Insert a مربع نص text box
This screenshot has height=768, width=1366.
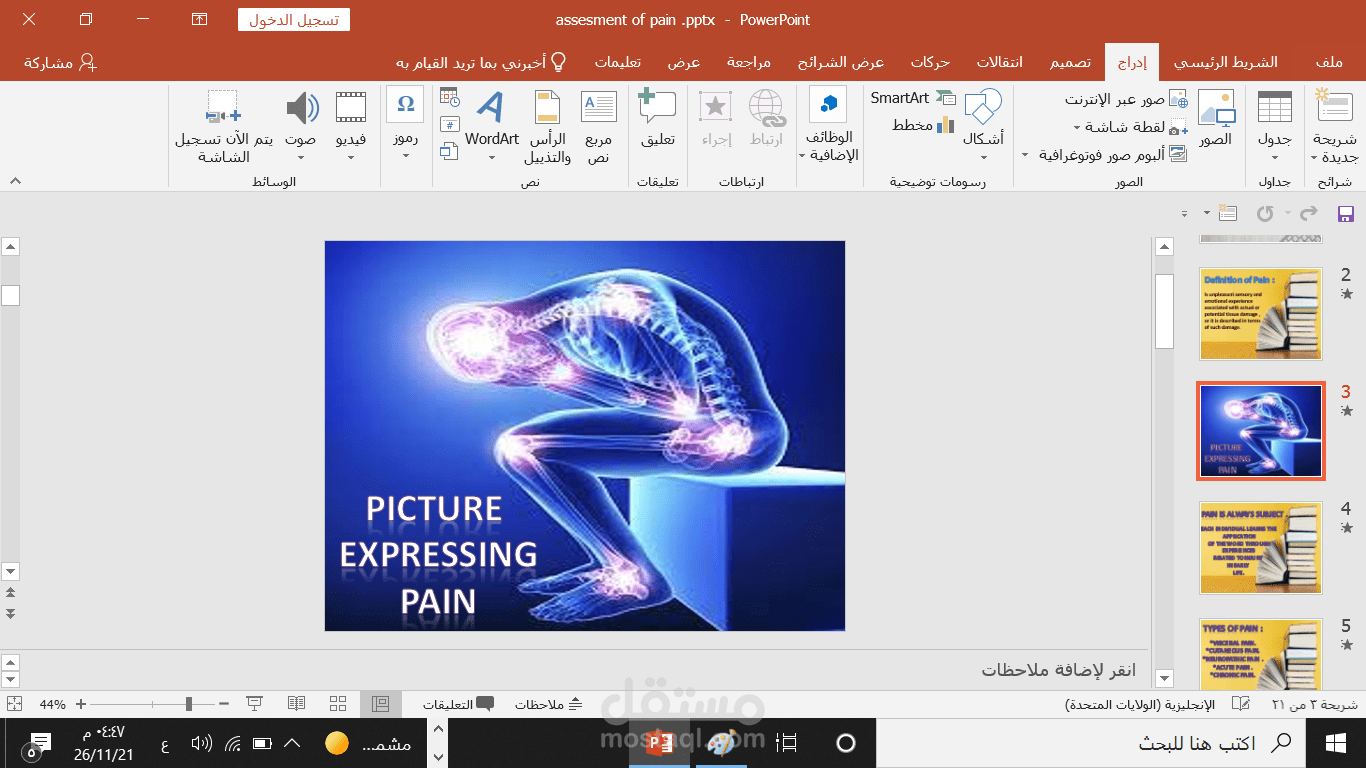[x=599, y=127]
